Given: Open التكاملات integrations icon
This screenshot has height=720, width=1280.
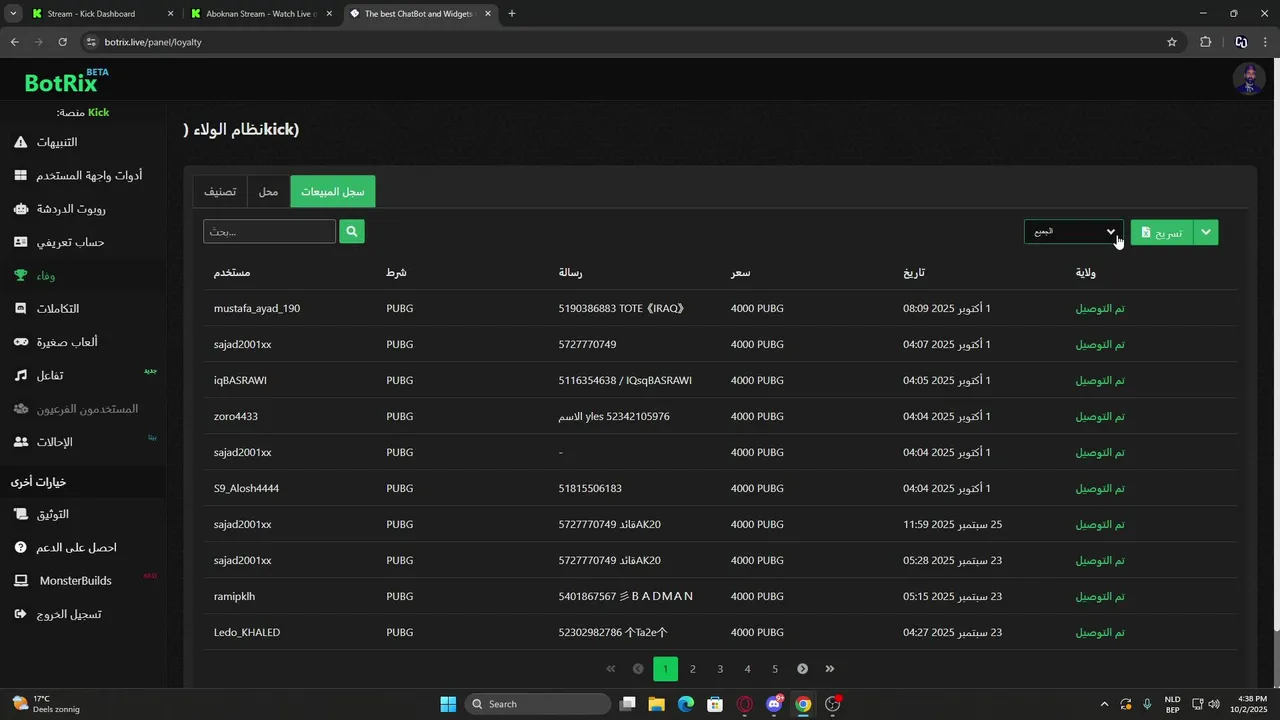Looking at the screenshot, I should (x=20, y=309).
